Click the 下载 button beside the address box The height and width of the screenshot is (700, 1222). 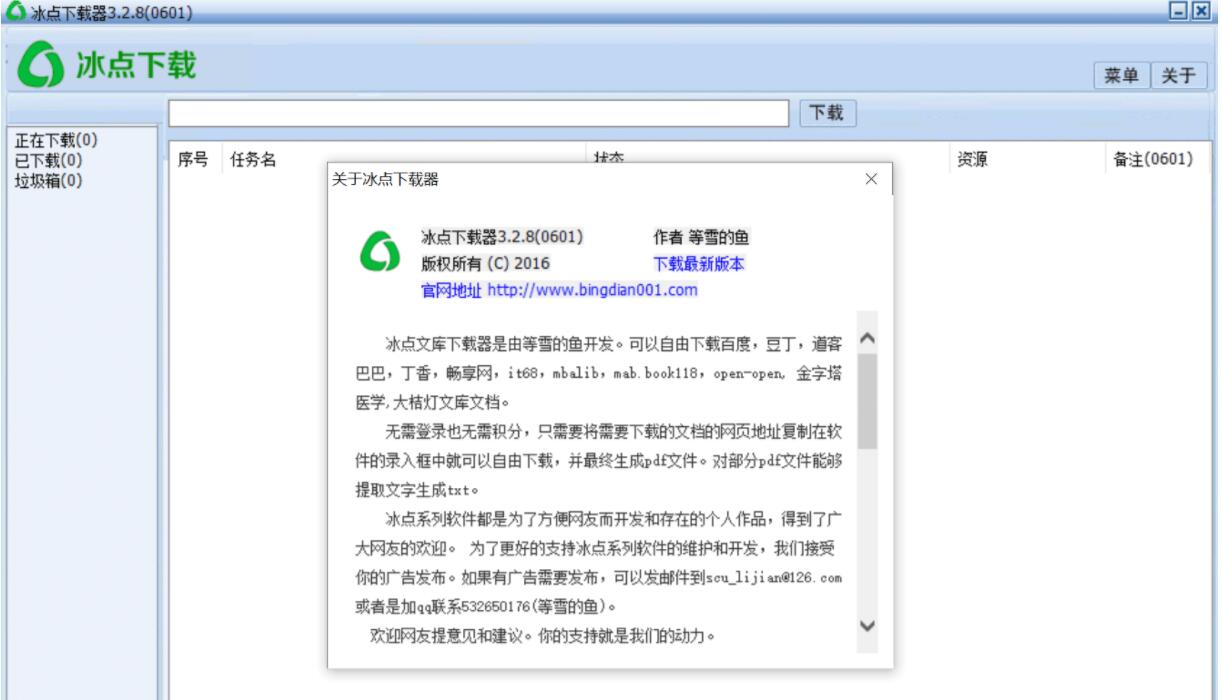[x=826, y=113]
